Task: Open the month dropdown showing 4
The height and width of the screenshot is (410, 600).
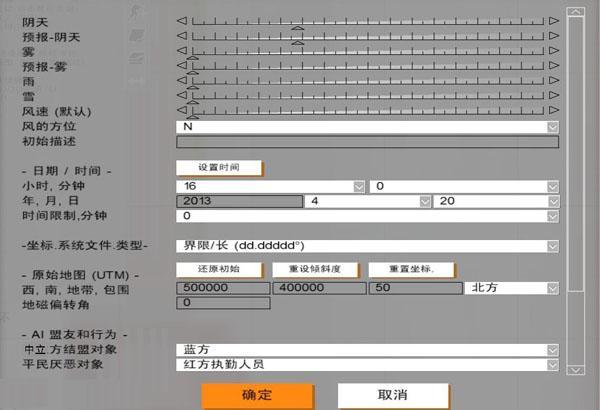Action: point(368,201)
